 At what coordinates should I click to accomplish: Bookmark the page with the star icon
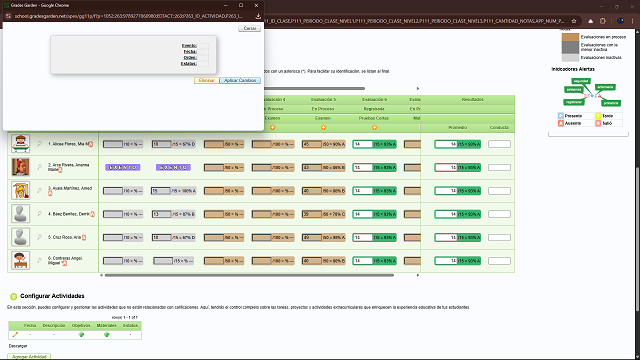click(x=574, y=21)
